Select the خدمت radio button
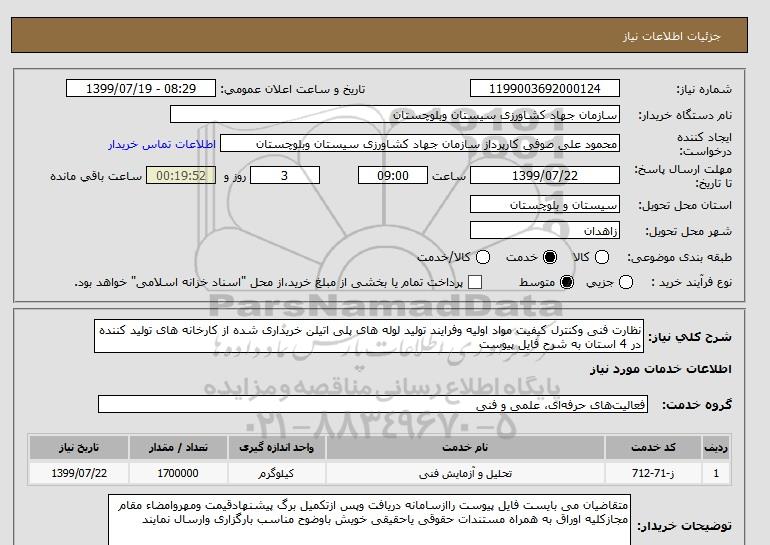Screen dimensions: 770x545 pyautogui.click(x=550, y=257)
